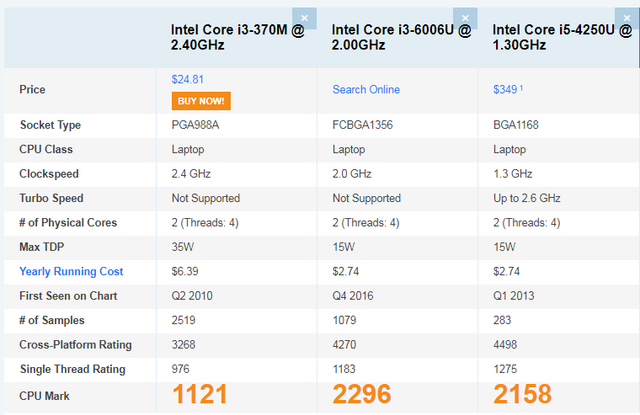Select the 1183 single thread rating
640x415 pixels.
tap(344, 369)
